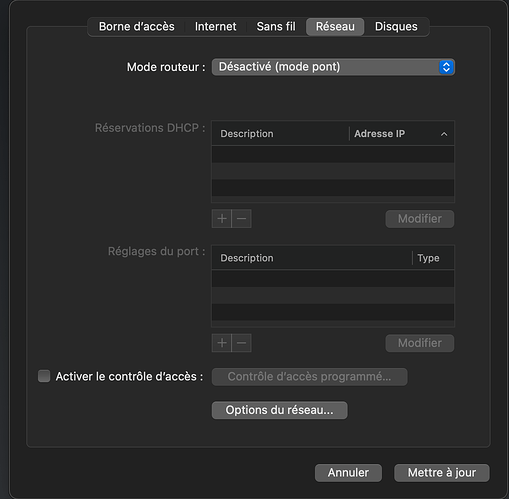Select the Disques tab

(x=396, y=27)
